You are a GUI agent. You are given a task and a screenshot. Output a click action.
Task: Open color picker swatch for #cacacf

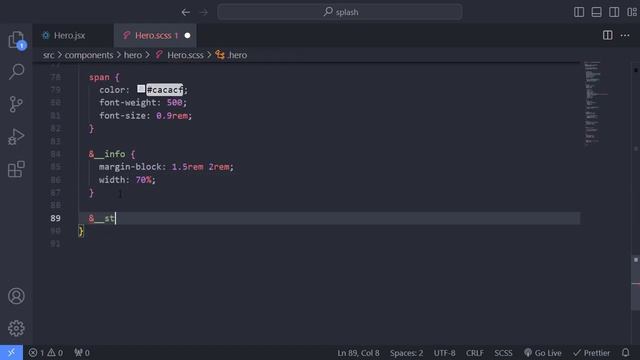(x=141, y=89)
